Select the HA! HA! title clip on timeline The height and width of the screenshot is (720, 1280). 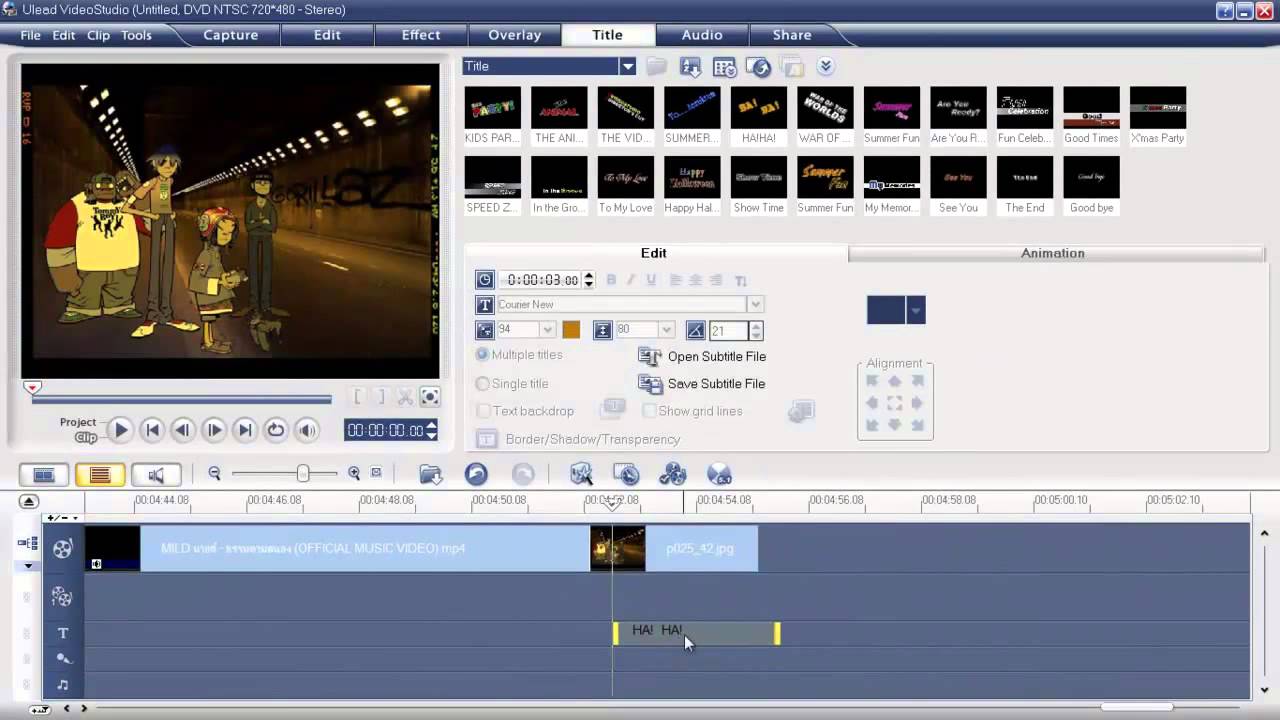pos(696,633)
